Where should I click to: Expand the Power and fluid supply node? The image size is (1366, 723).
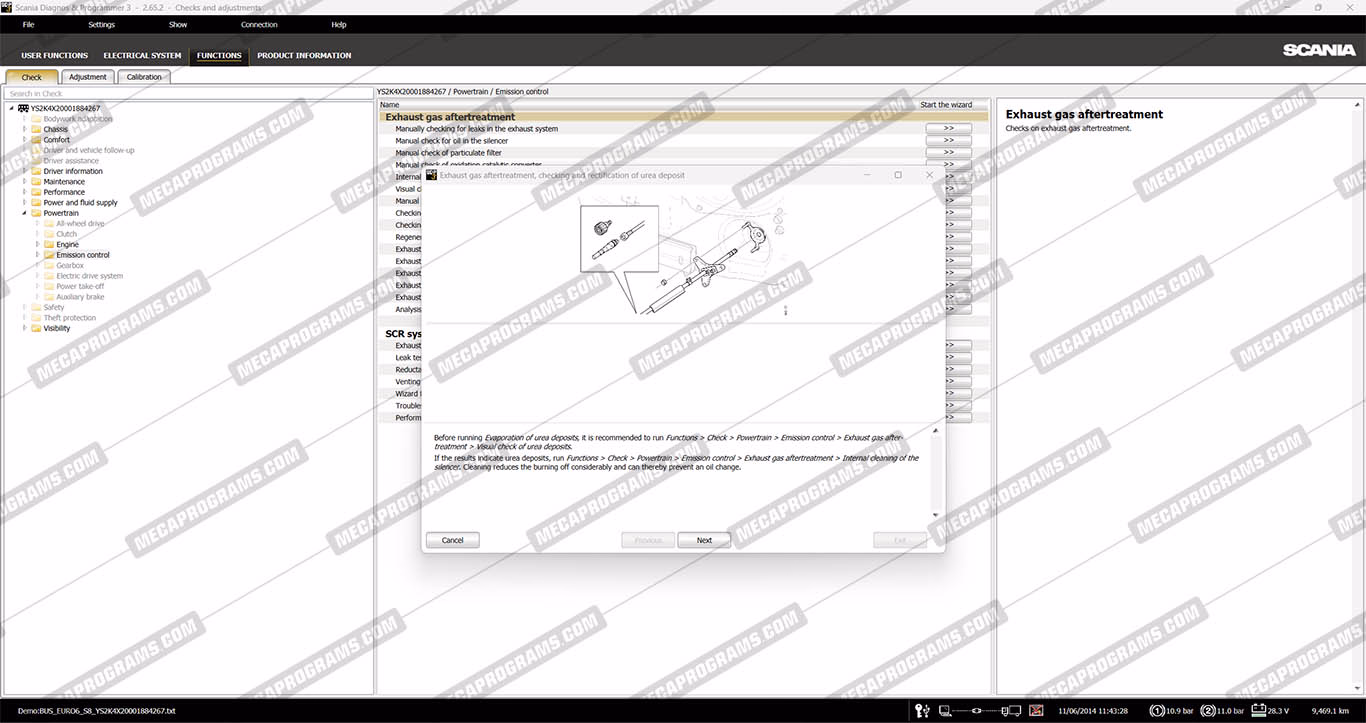tap(25, 203)
